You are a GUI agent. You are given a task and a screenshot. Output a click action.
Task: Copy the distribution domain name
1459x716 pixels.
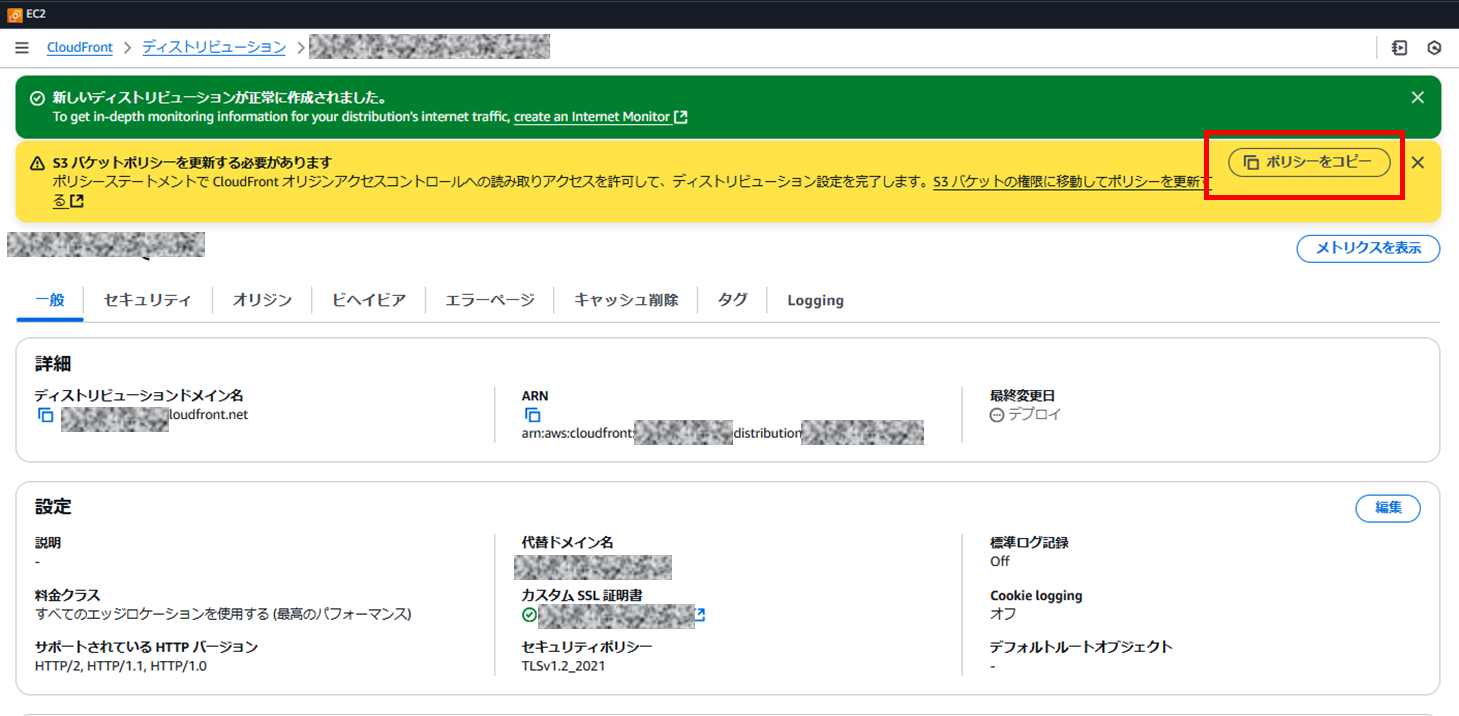[45, 414]
